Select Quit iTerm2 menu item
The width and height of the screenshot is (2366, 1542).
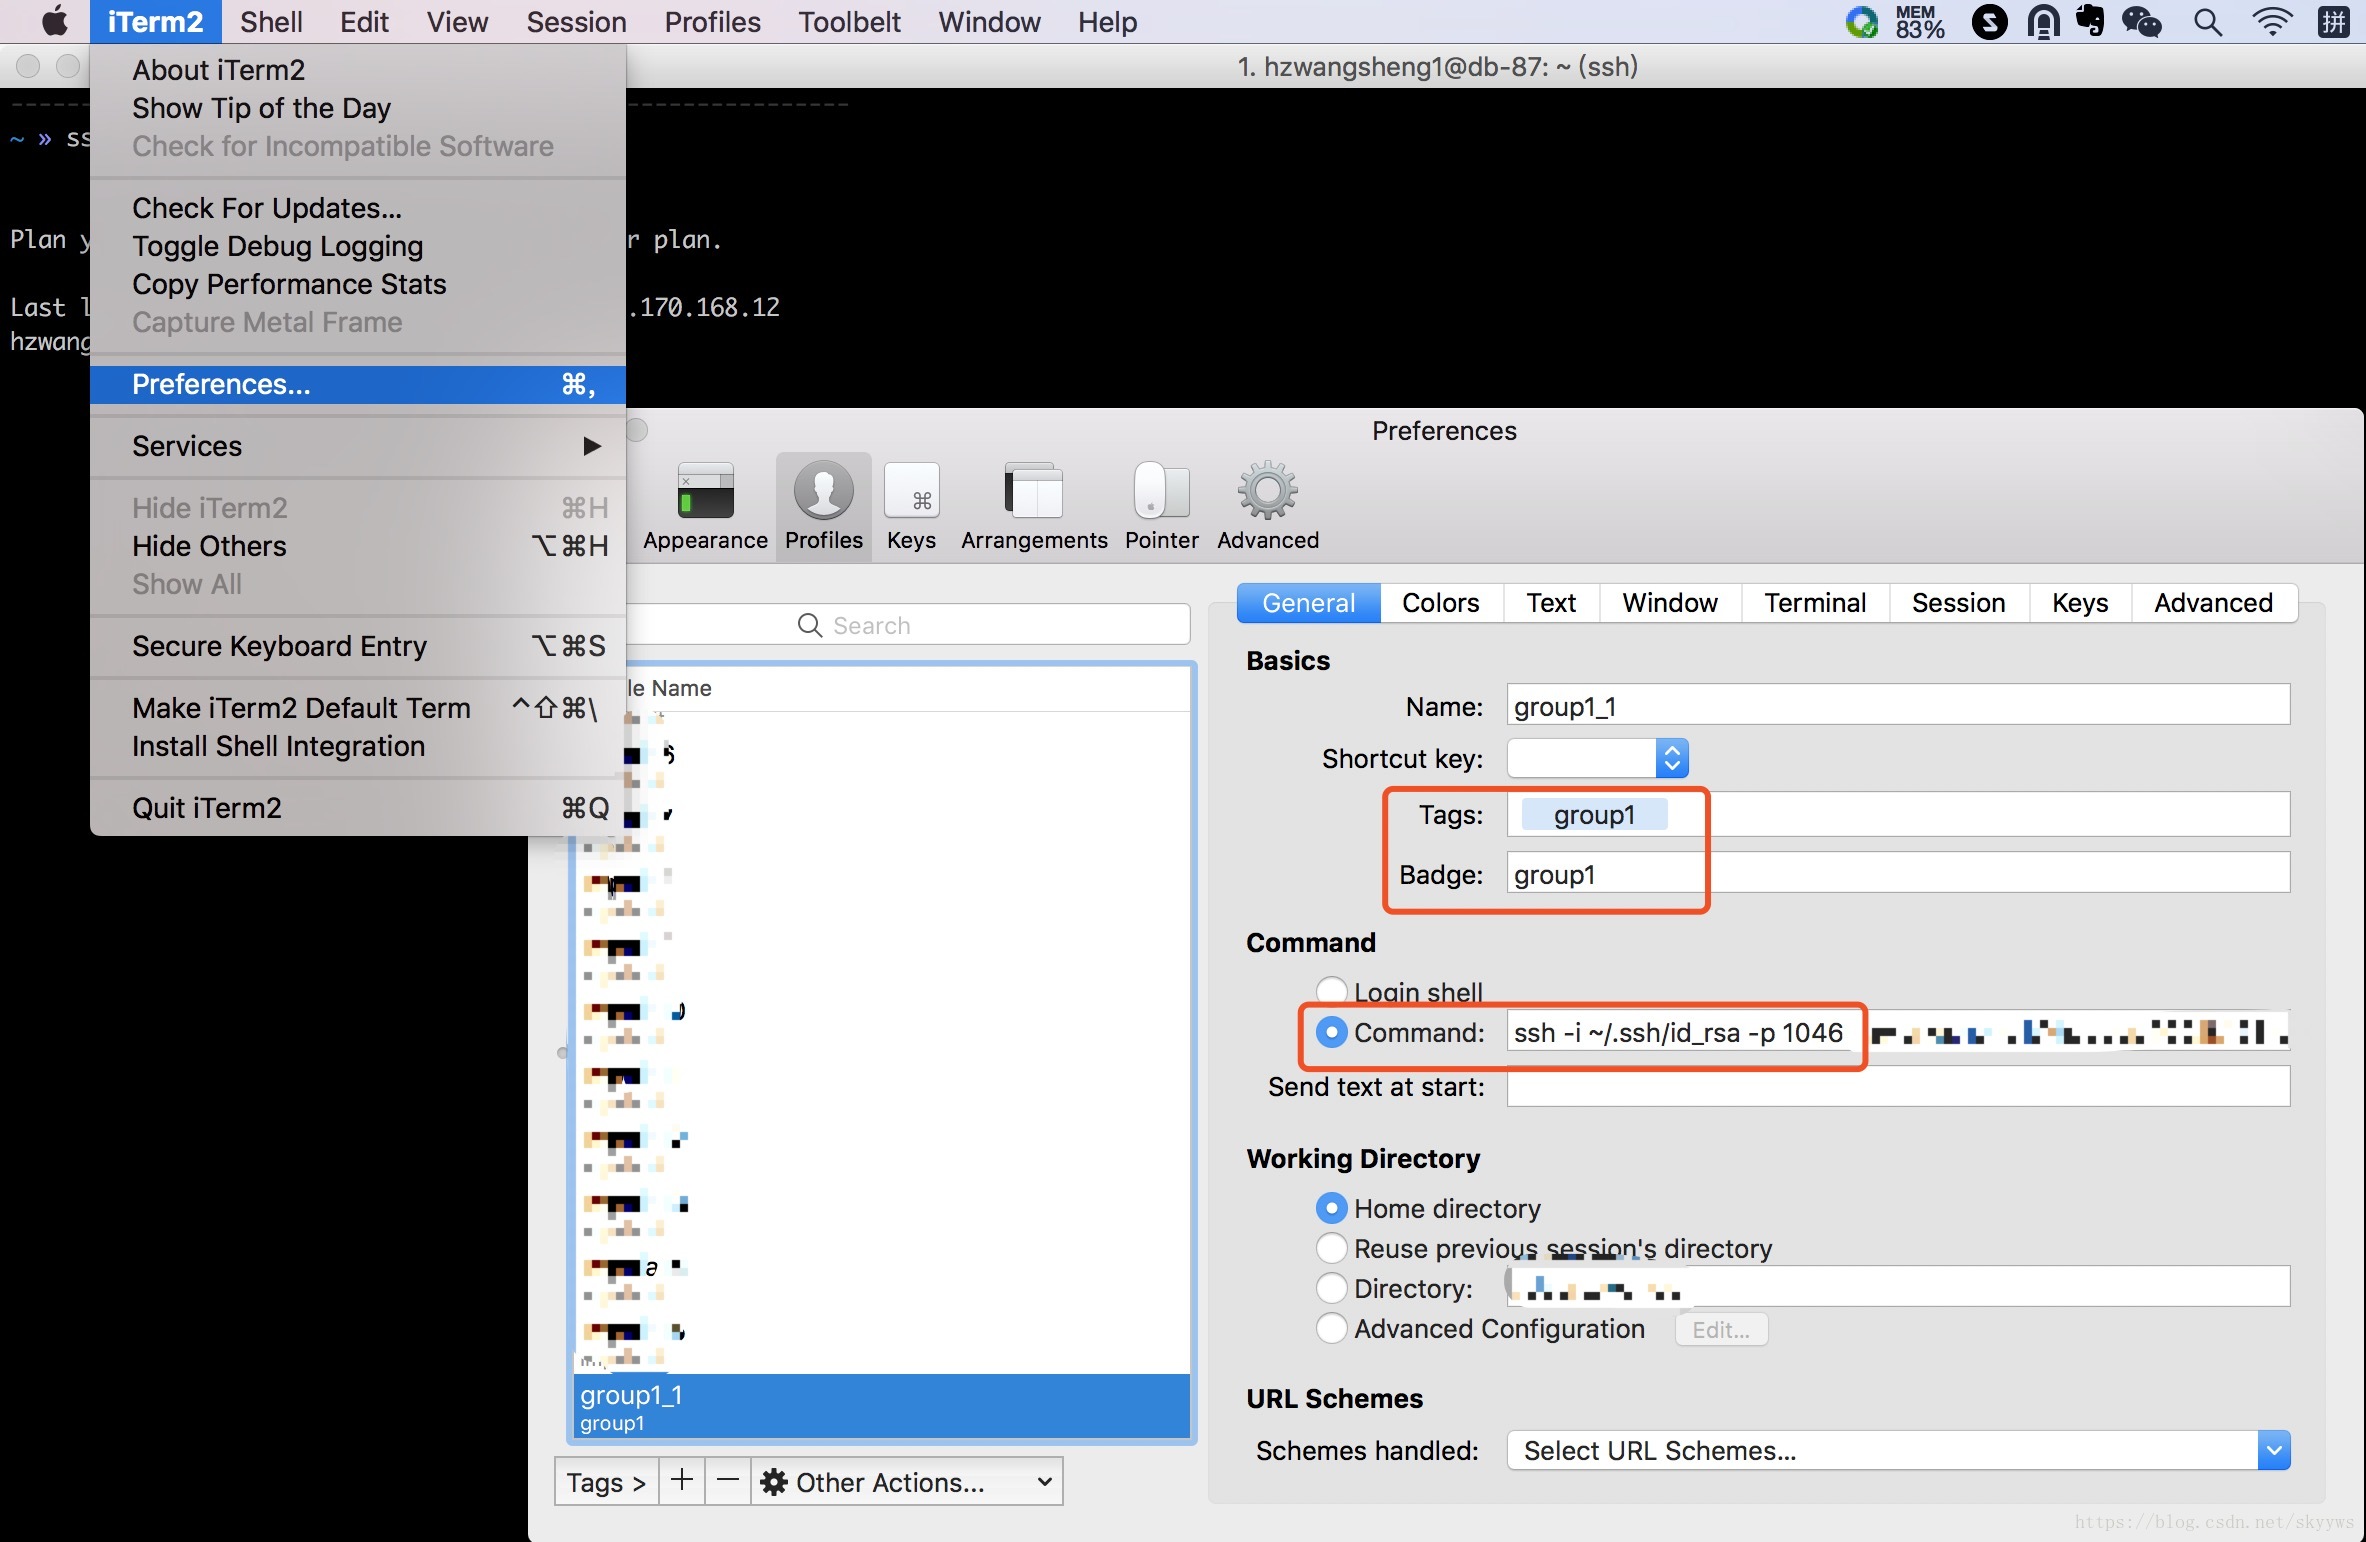pos(357,808)
